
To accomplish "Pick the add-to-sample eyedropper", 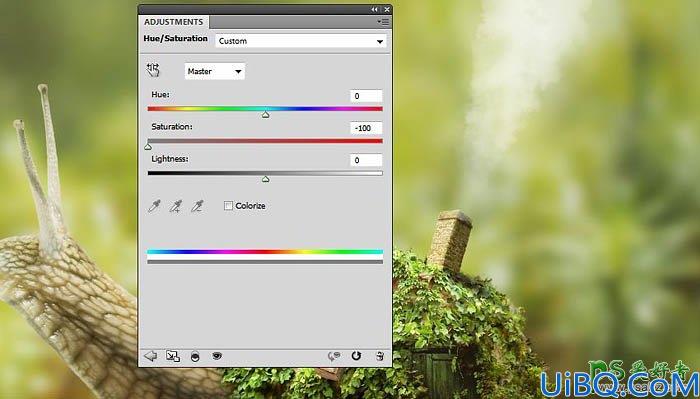I will pyautogui.click(x=175, y=206).
